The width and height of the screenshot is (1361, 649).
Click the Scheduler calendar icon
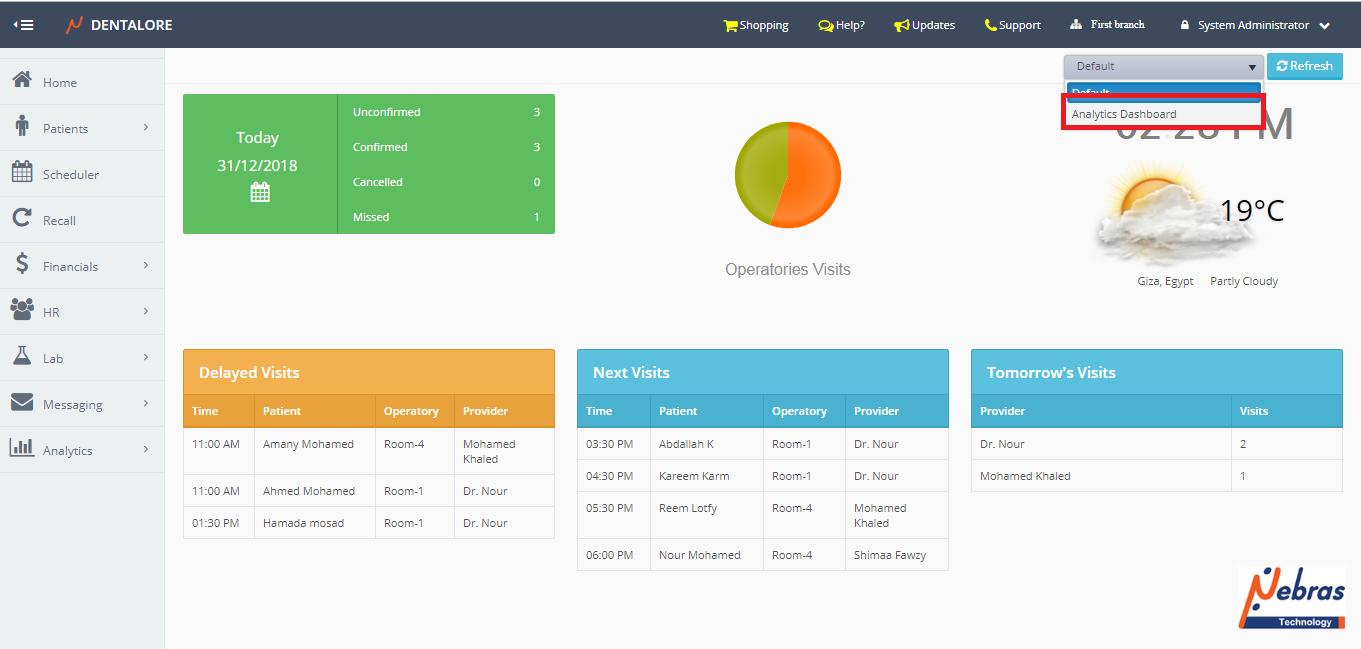(x=22, y=173)
